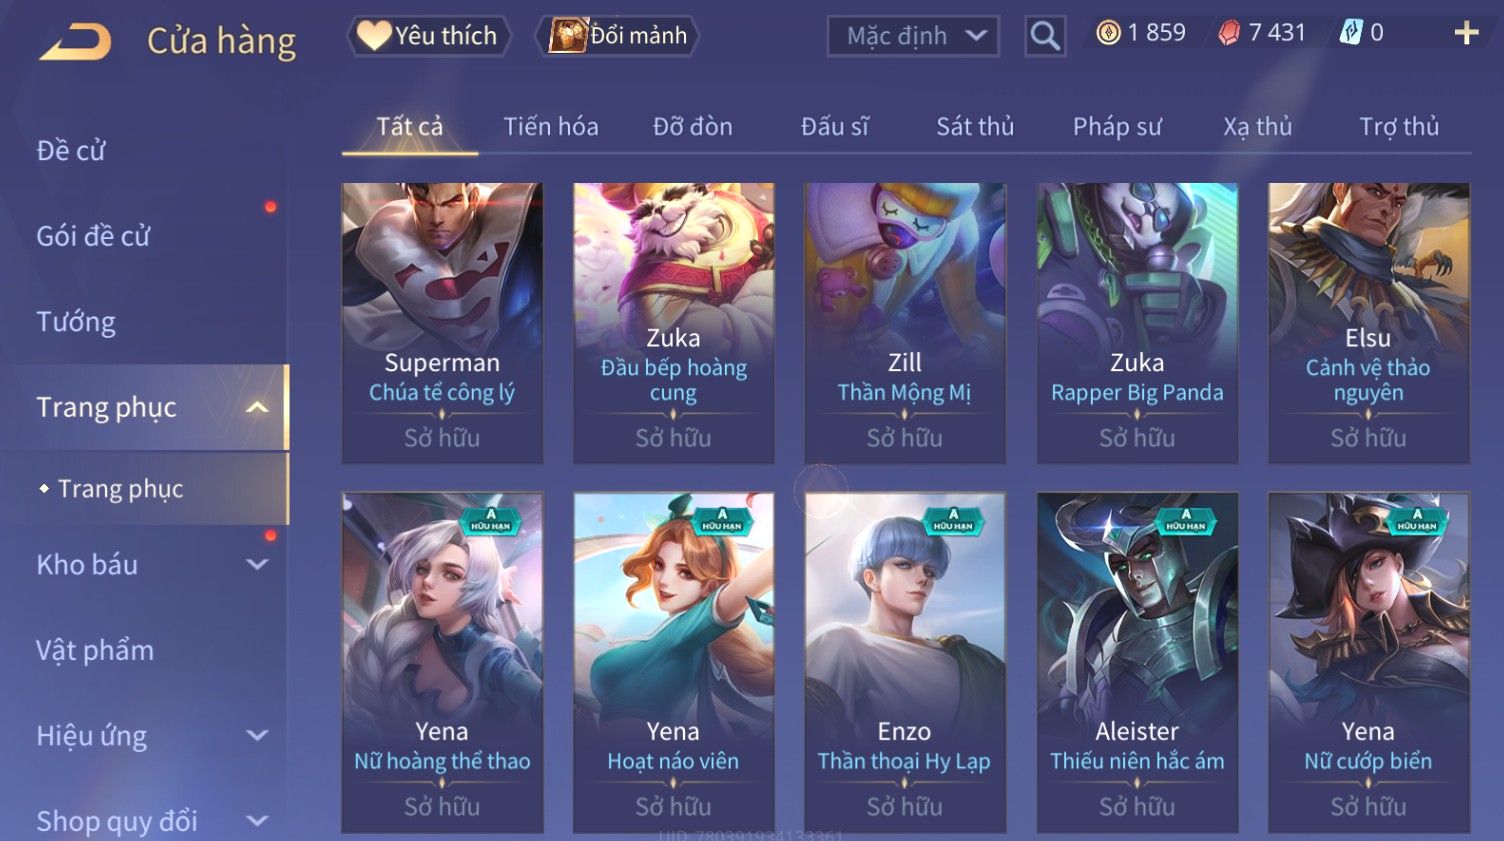Select the Tiến hóa tab
Screen dimensions: 1504x841
(x=551, y=127)
